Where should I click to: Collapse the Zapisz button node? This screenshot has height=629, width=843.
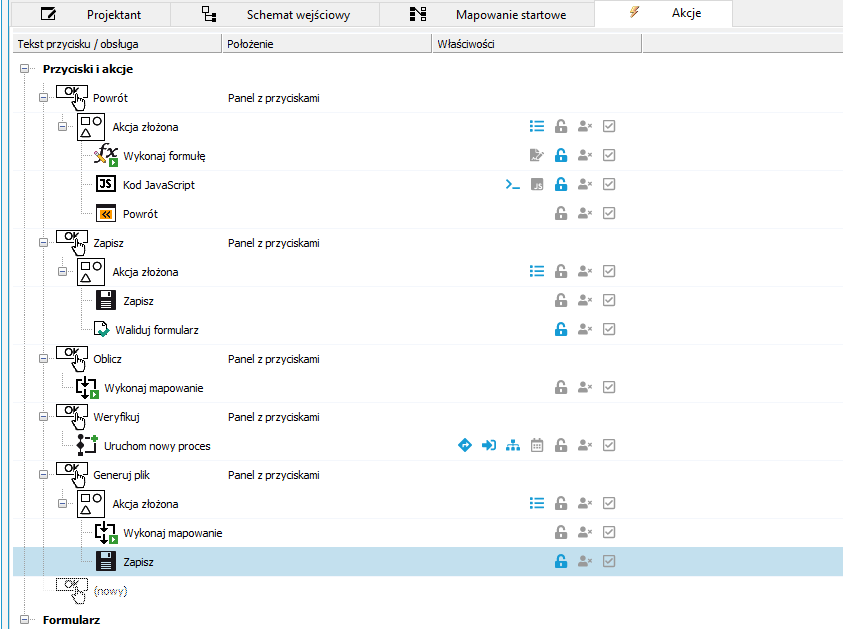click(x=44, y=243)
